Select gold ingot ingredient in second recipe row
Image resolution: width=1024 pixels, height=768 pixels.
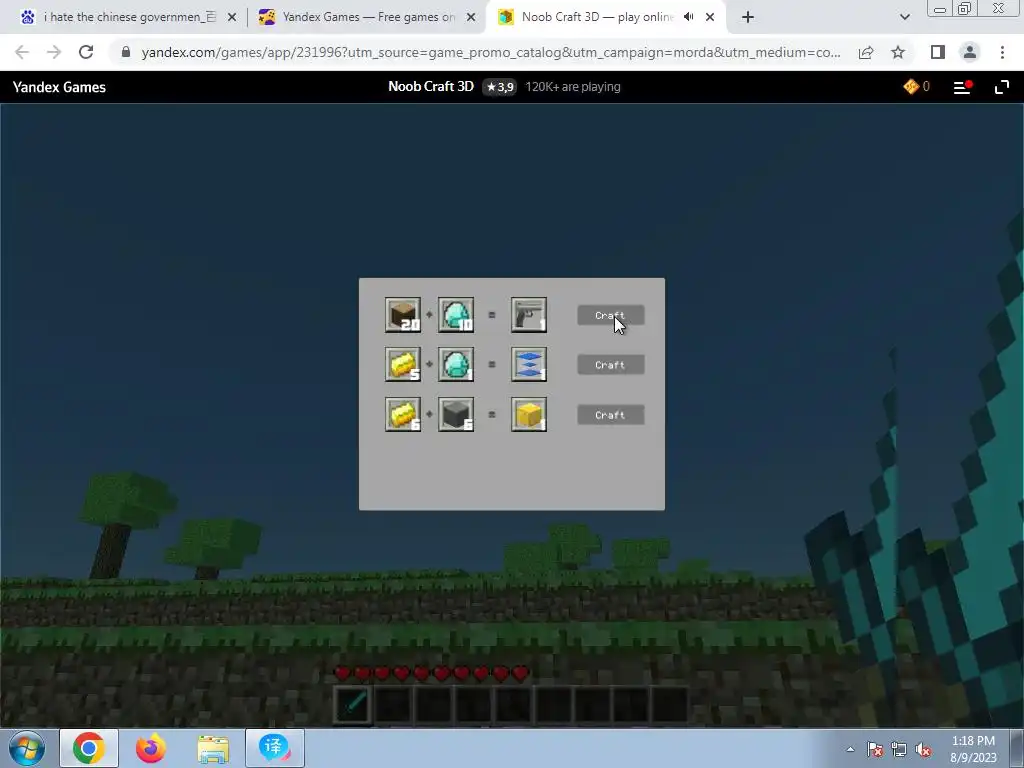[x=403, y=364]
